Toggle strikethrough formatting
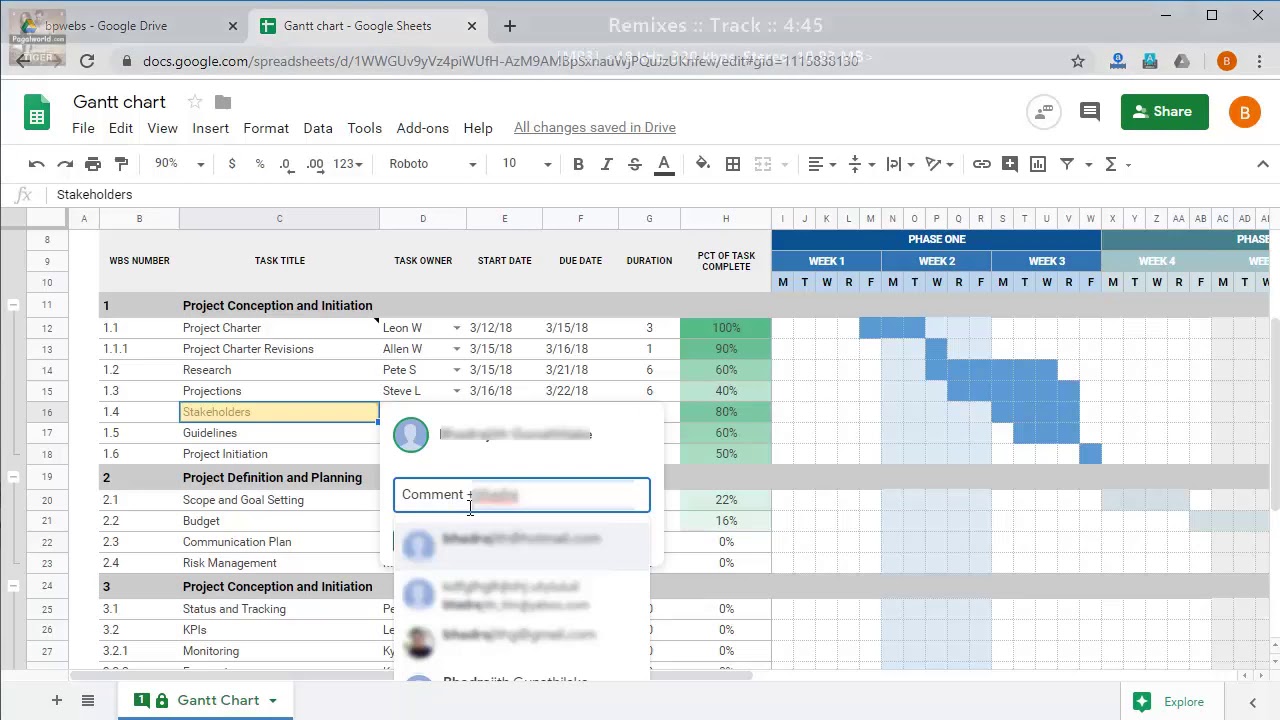The width and height of the screenshot is (1280, 720). coord(634,164)
